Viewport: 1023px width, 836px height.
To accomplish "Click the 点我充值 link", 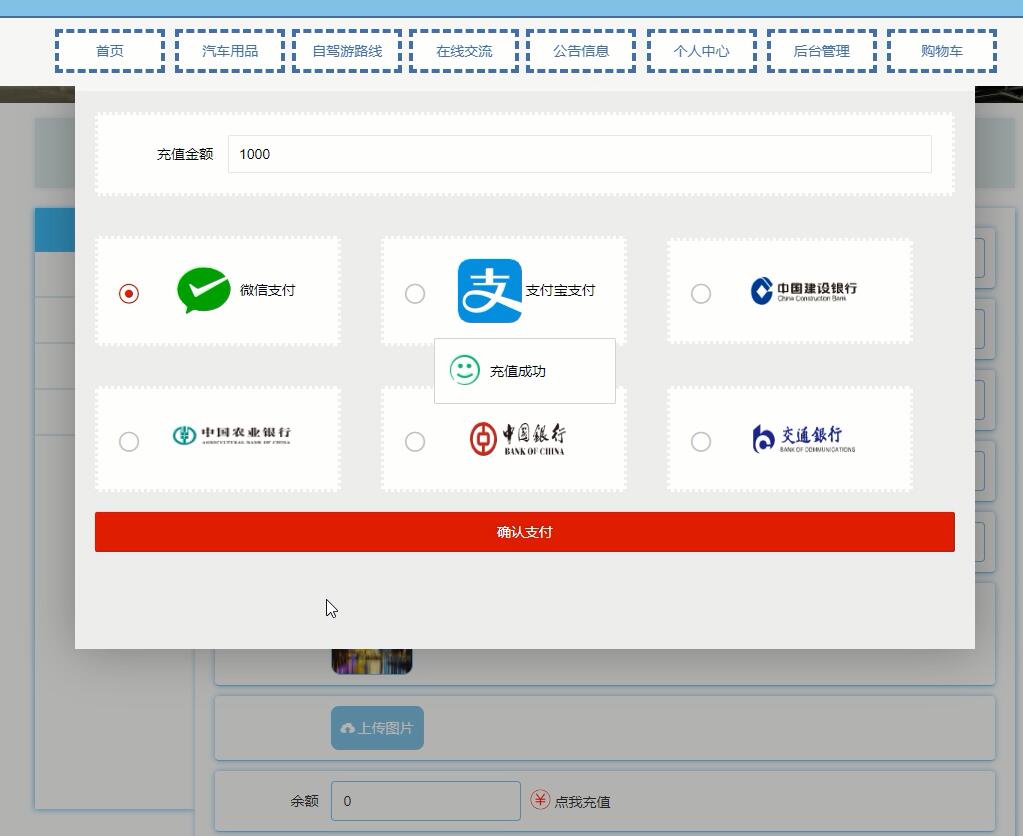I will click(x=583, y=802).
